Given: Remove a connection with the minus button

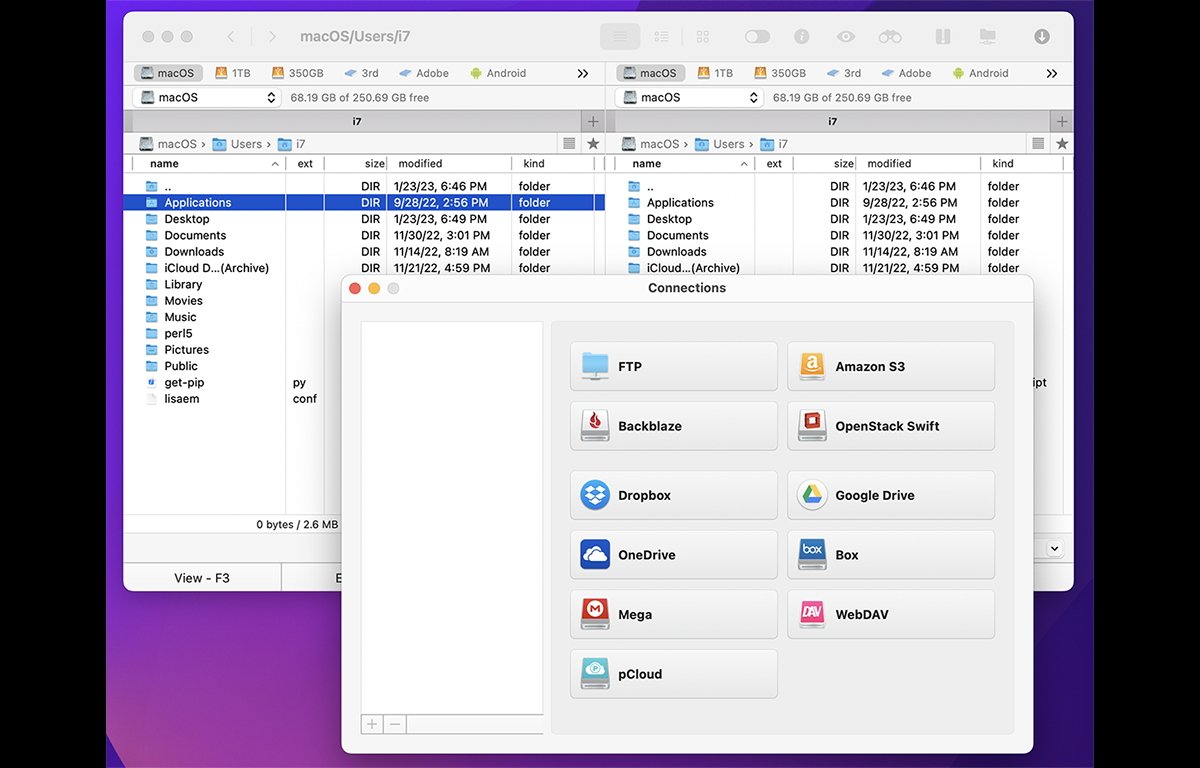Looking at the screenshot, I should (x=395, y=724).
